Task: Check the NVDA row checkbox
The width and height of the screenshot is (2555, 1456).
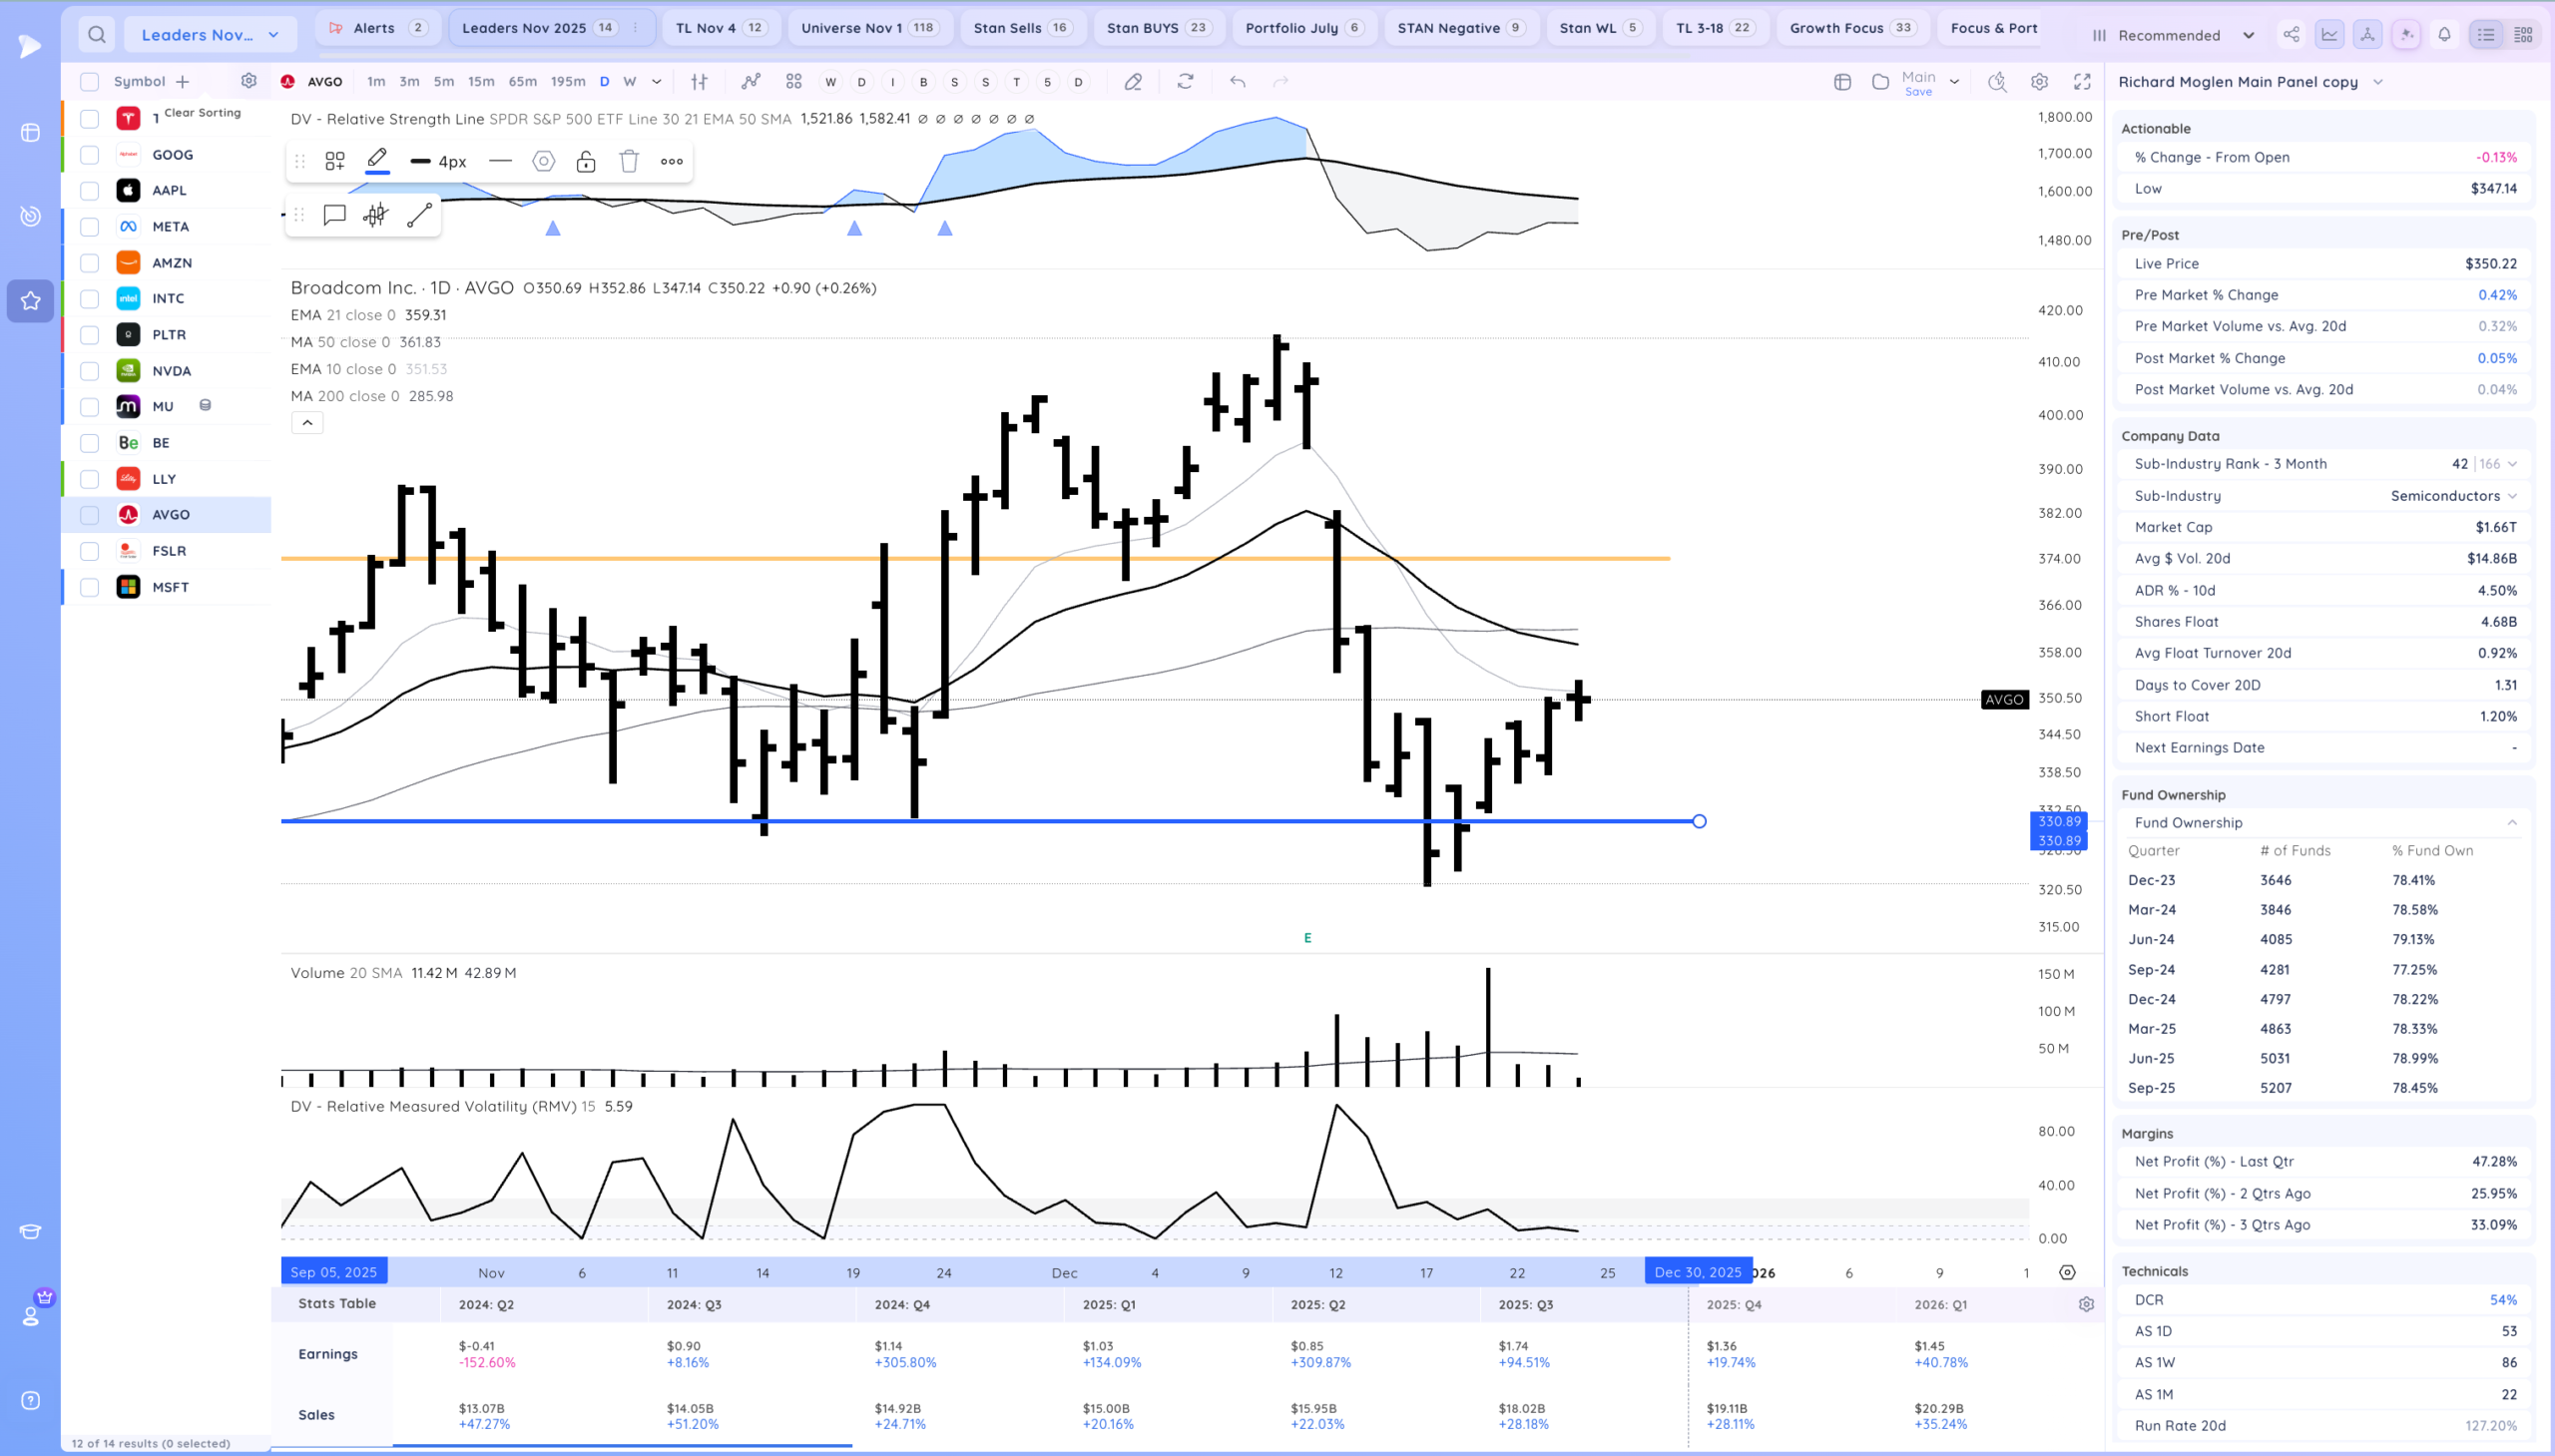Action: tap(90, 371)
